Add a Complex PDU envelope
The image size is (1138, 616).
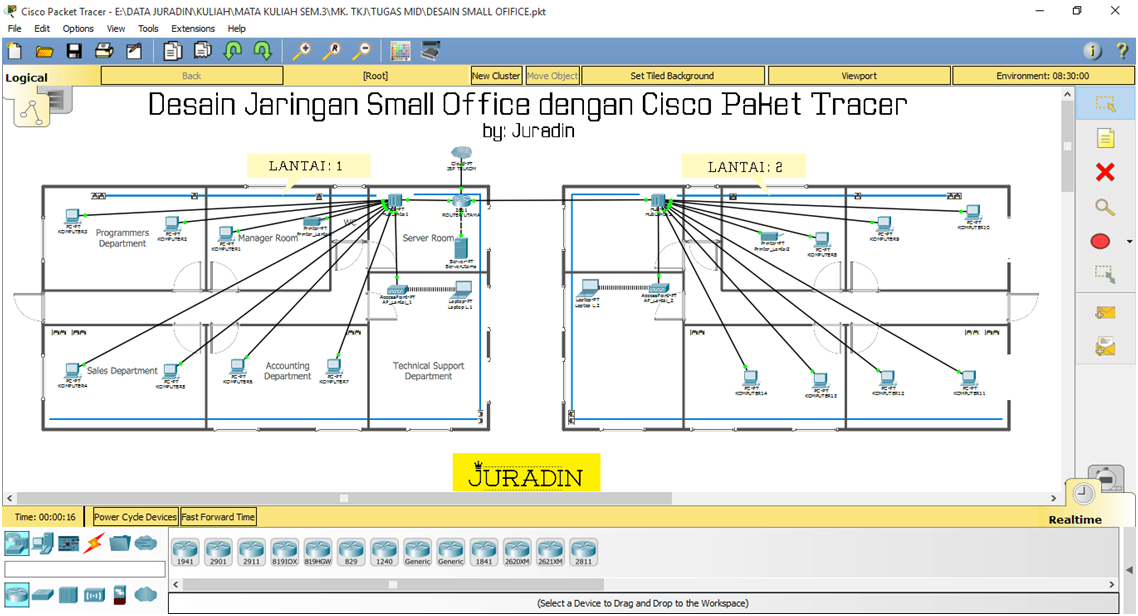coord(1105,347)
